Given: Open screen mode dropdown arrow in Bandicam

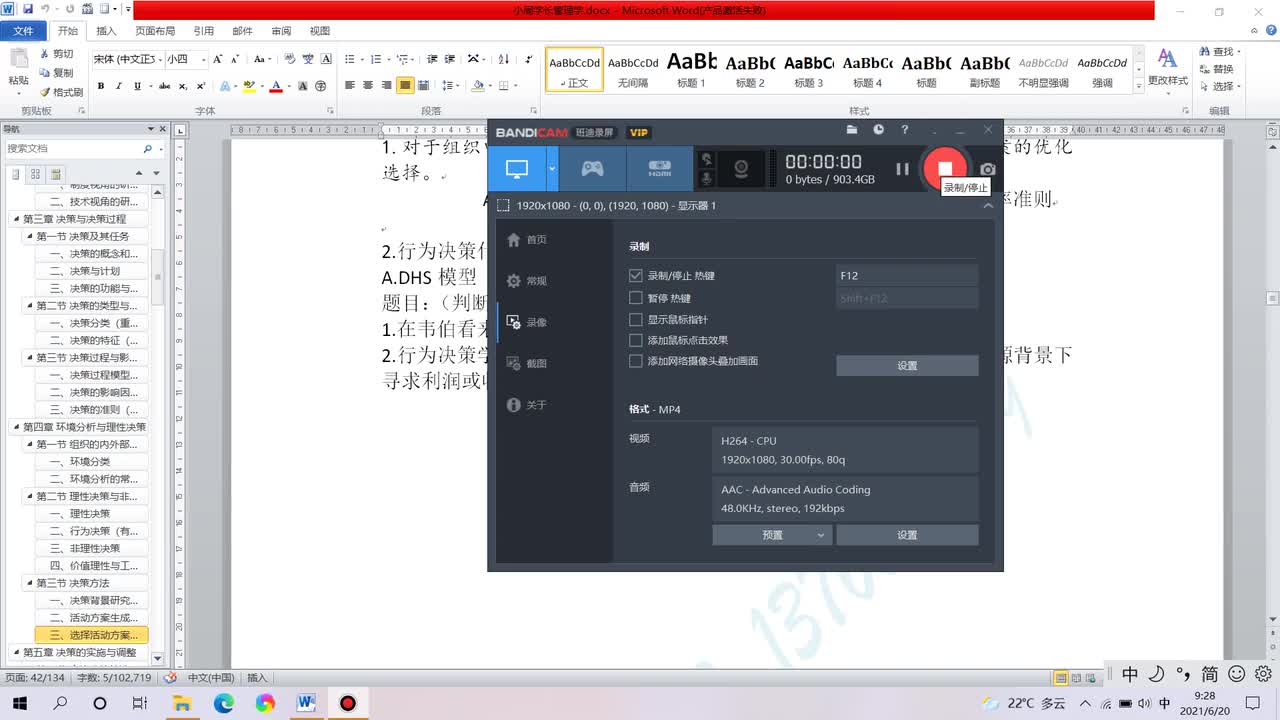Looking at the screenshot, I should (x=552, y=169).
